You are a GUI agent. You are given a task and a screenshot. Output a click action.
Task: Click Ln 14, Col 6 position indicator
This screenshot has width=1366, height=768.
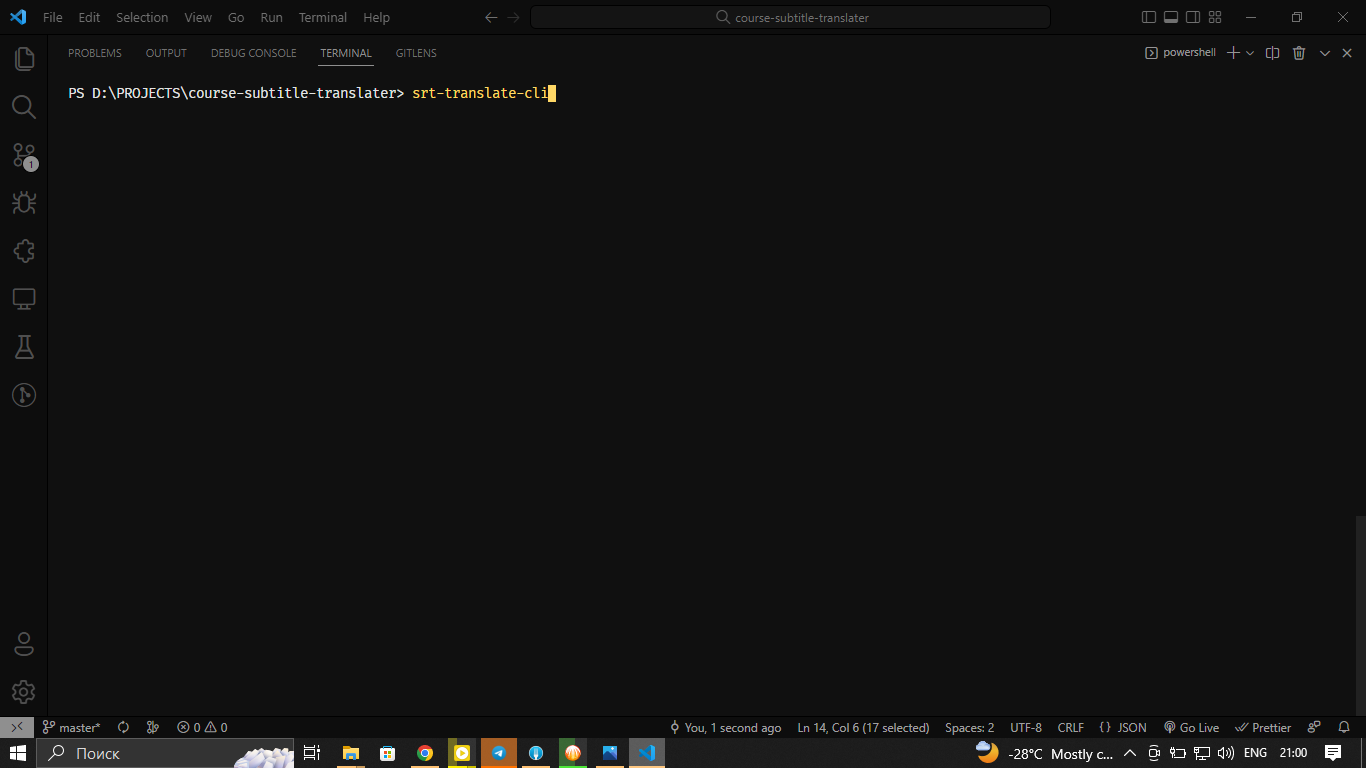pos(863,727)
